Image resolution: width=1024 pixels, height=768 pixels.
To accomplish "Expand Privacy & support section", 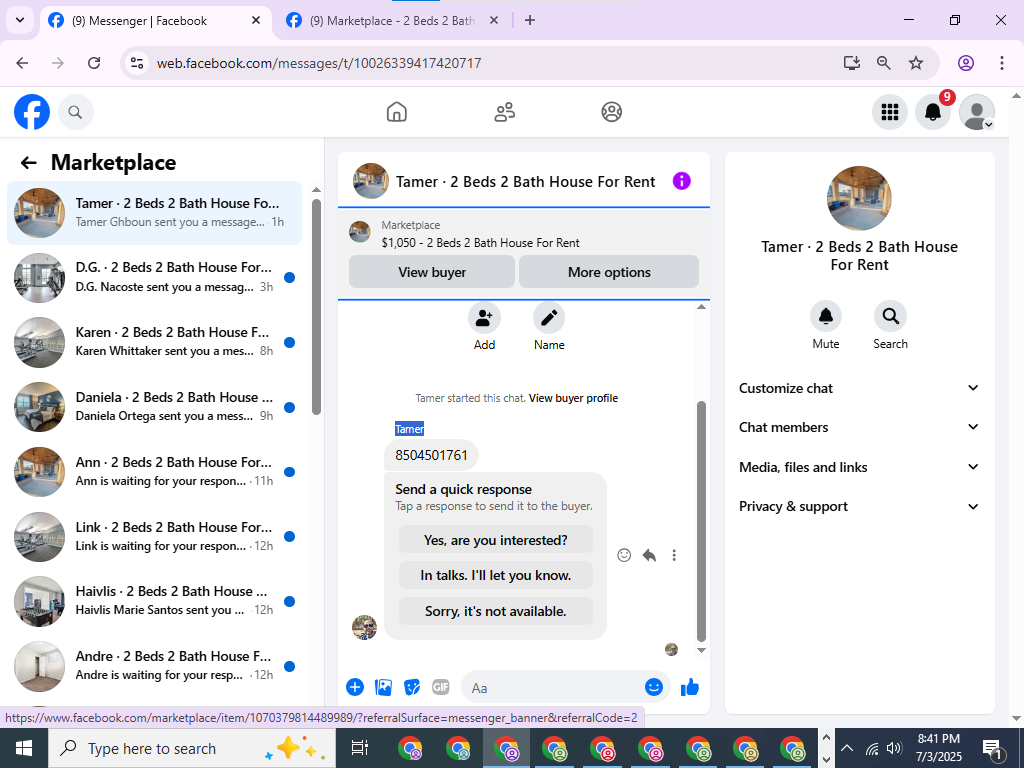I will click(x=859, y=506).
